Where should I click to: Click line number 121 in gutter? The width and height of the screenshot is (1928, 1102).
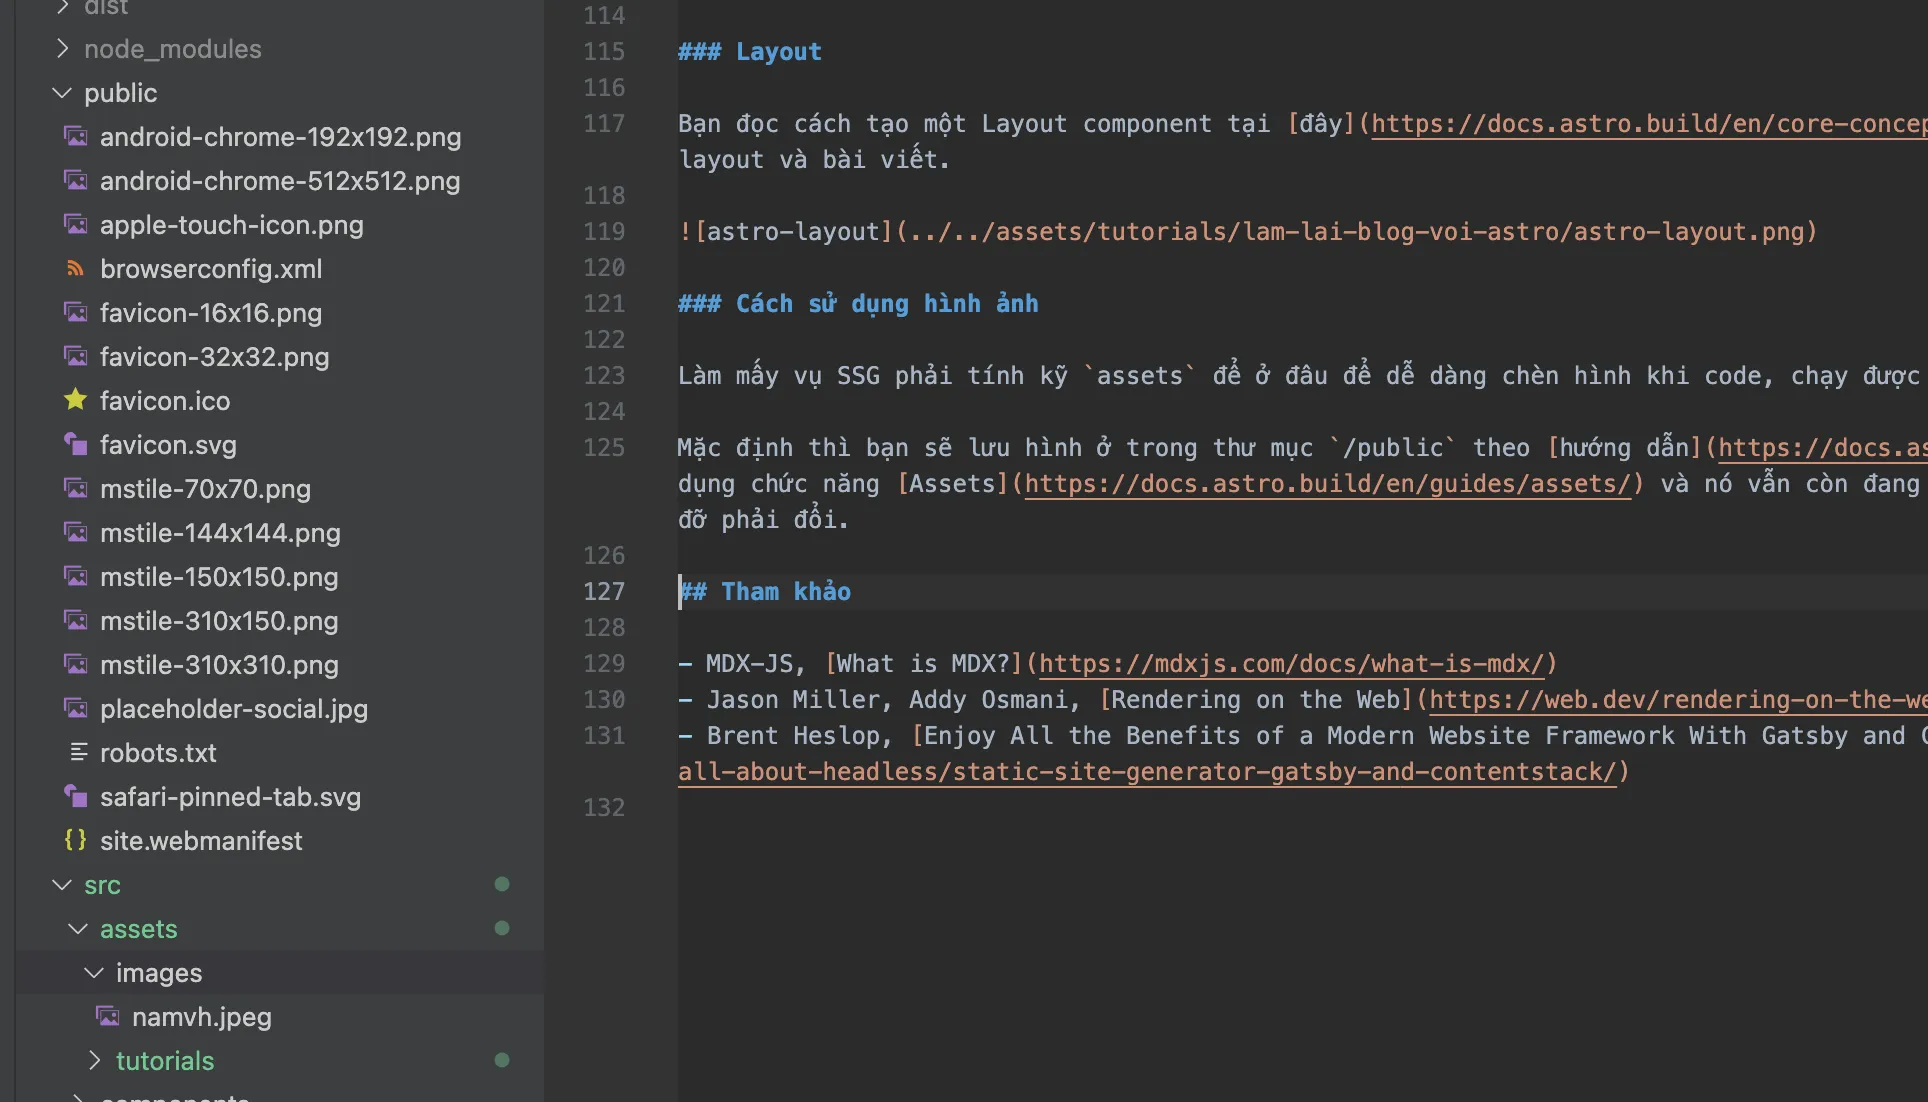point(604,303)
